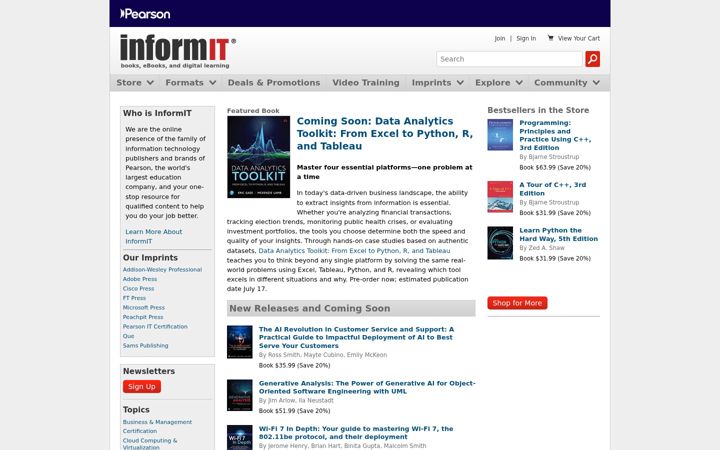Open Cloud Computing & Virtualization topic link
This screenshot has height=450, width=720.
coord(150,444)
